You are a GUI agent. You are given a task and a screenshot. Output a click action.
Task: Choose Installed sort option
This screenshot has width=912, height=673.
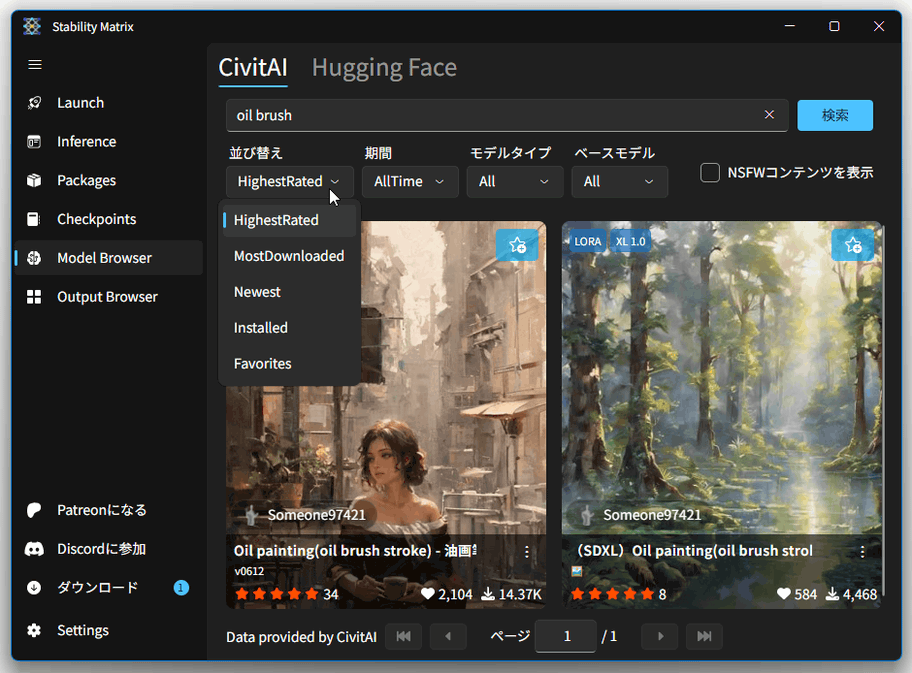pyautogui.click(x=290, y=328)
